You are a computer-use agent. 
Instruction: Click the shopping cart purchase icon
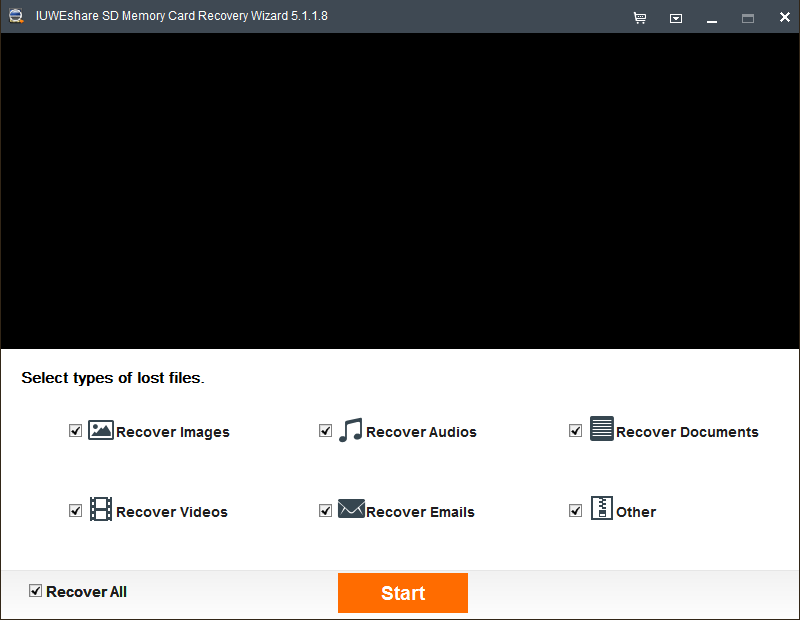640,17
